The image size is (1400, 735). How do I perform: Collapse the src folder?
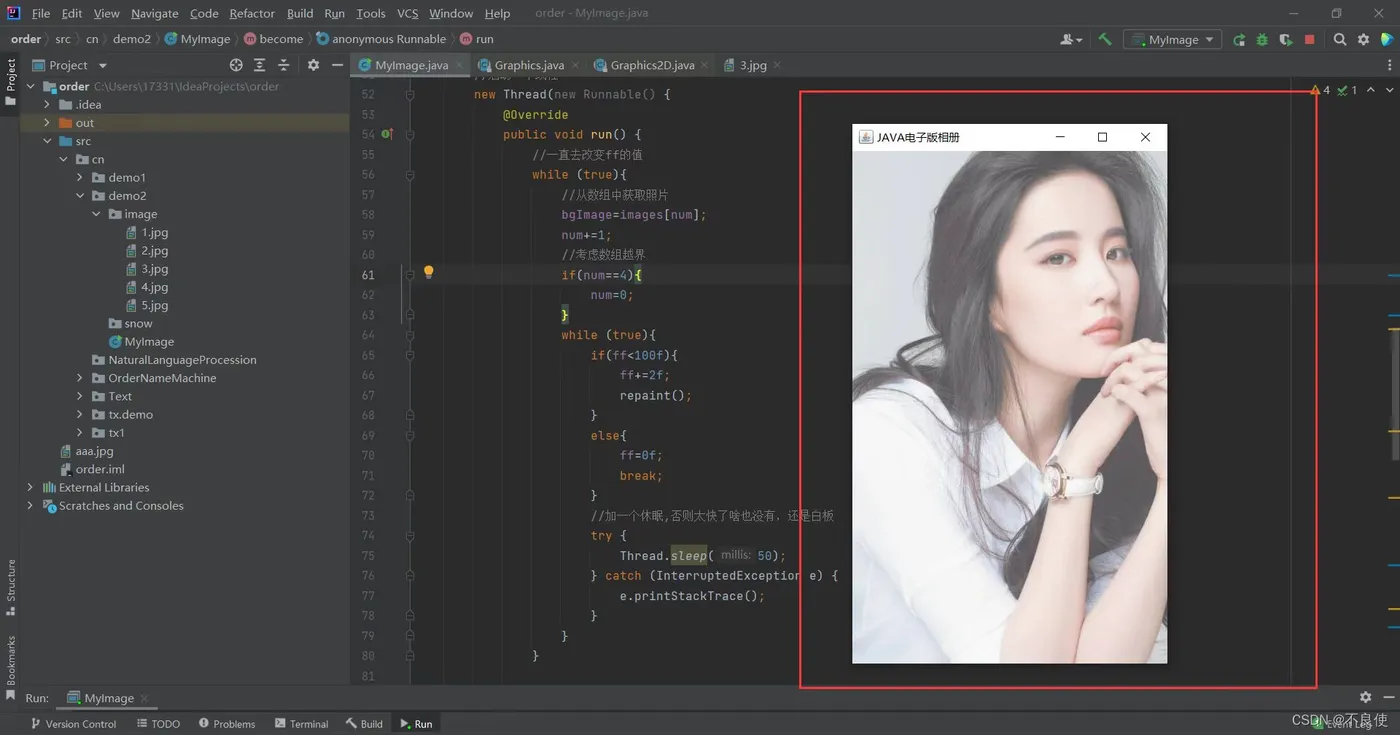(x=47, y=141)
